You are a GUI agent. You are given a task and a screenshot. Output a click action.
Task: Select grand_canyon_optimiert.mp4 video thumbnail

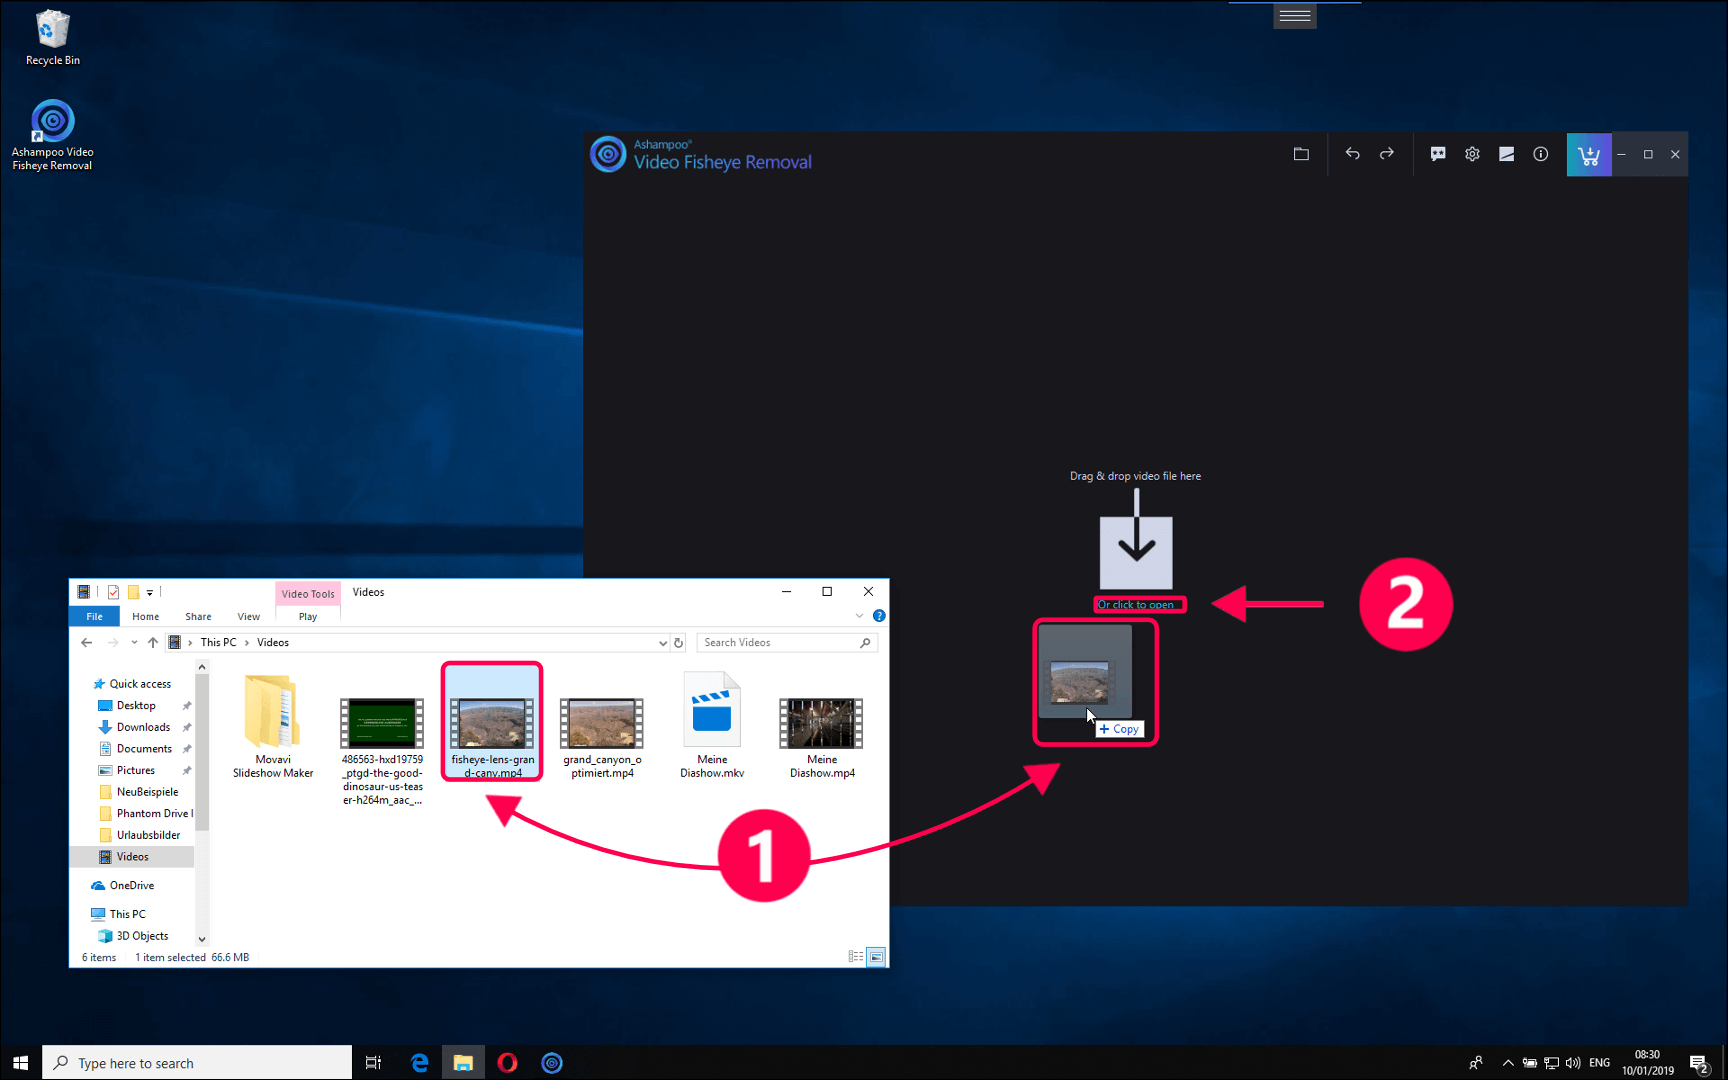[x=602, y=724]
